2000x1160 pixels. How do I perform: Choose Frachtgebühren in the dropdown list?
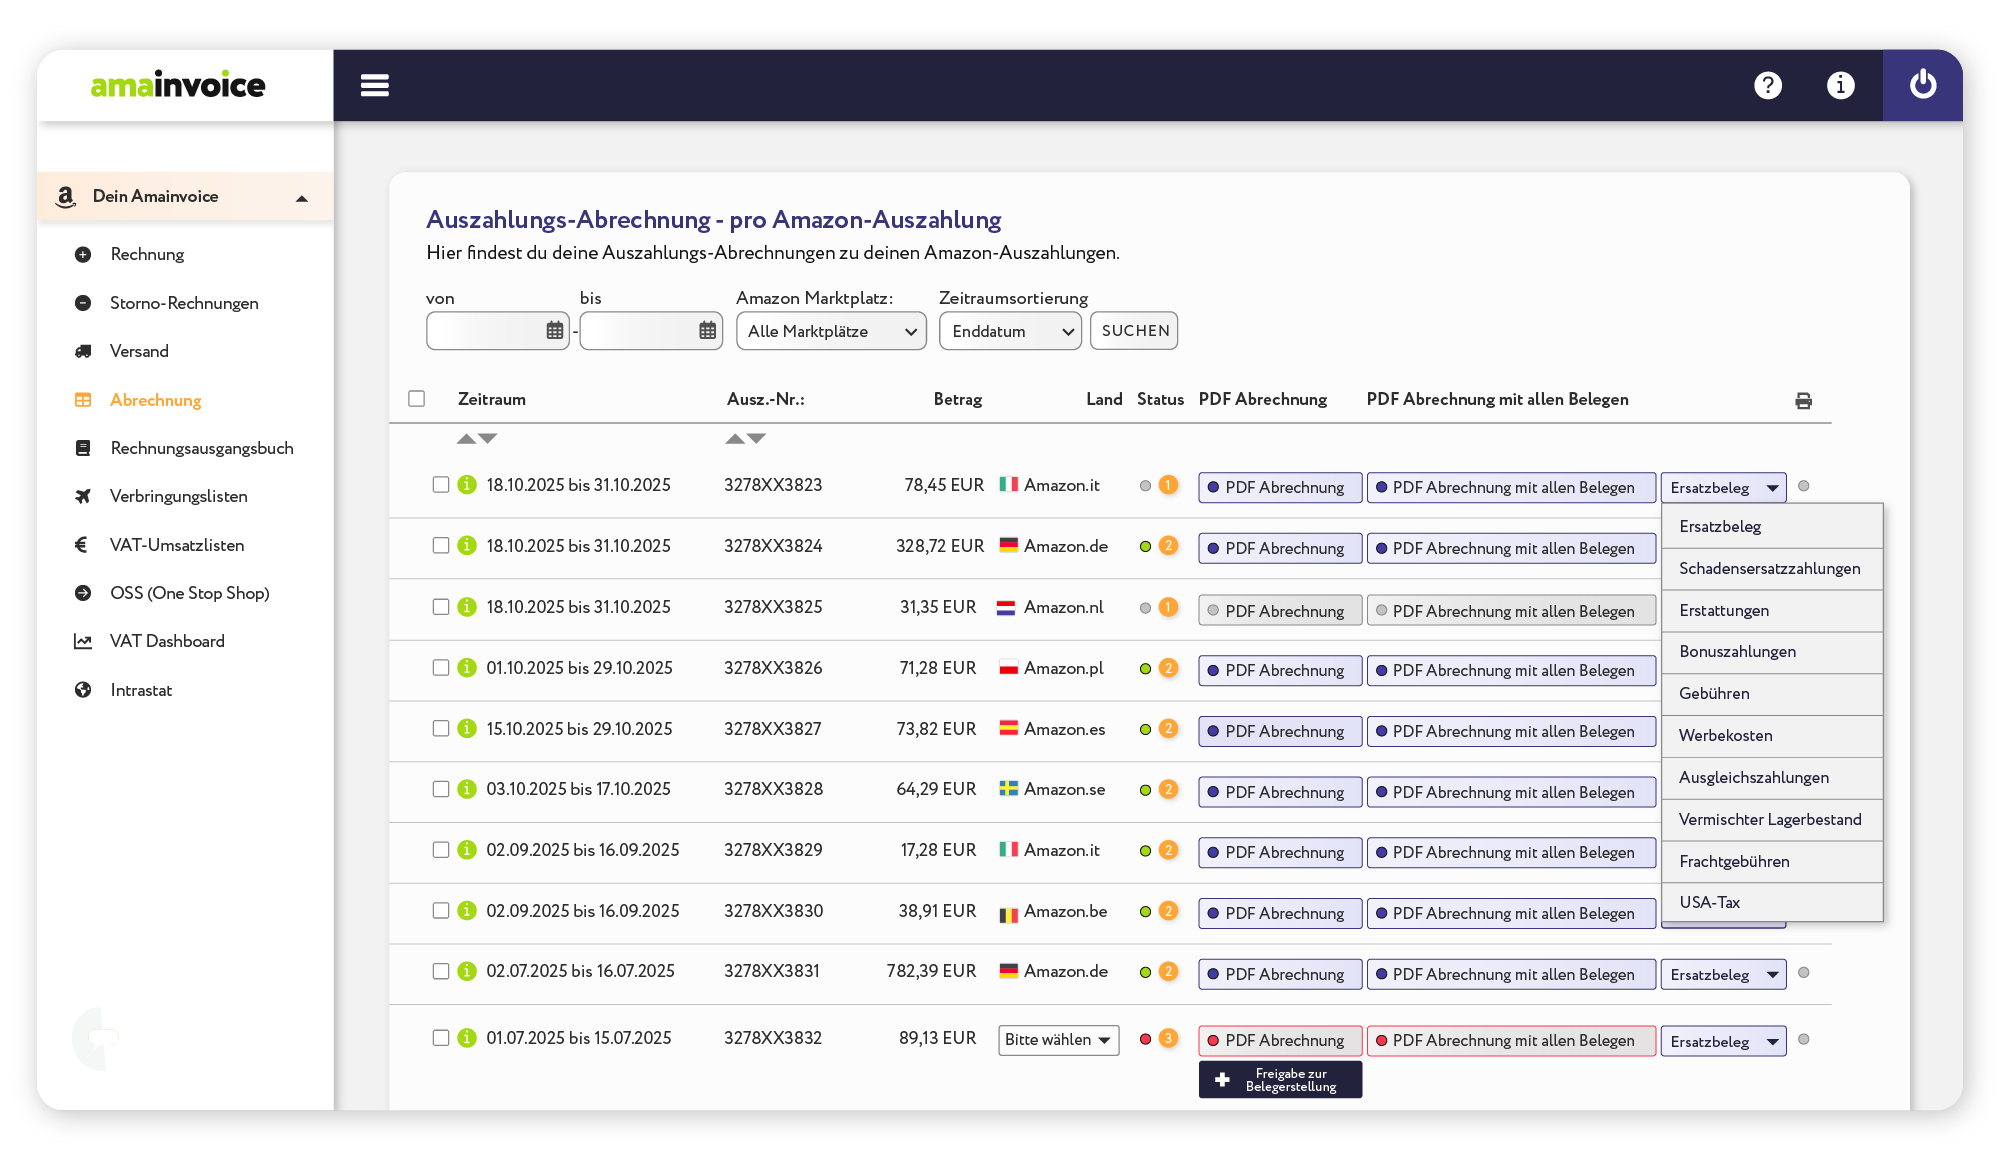[1772, 862]
